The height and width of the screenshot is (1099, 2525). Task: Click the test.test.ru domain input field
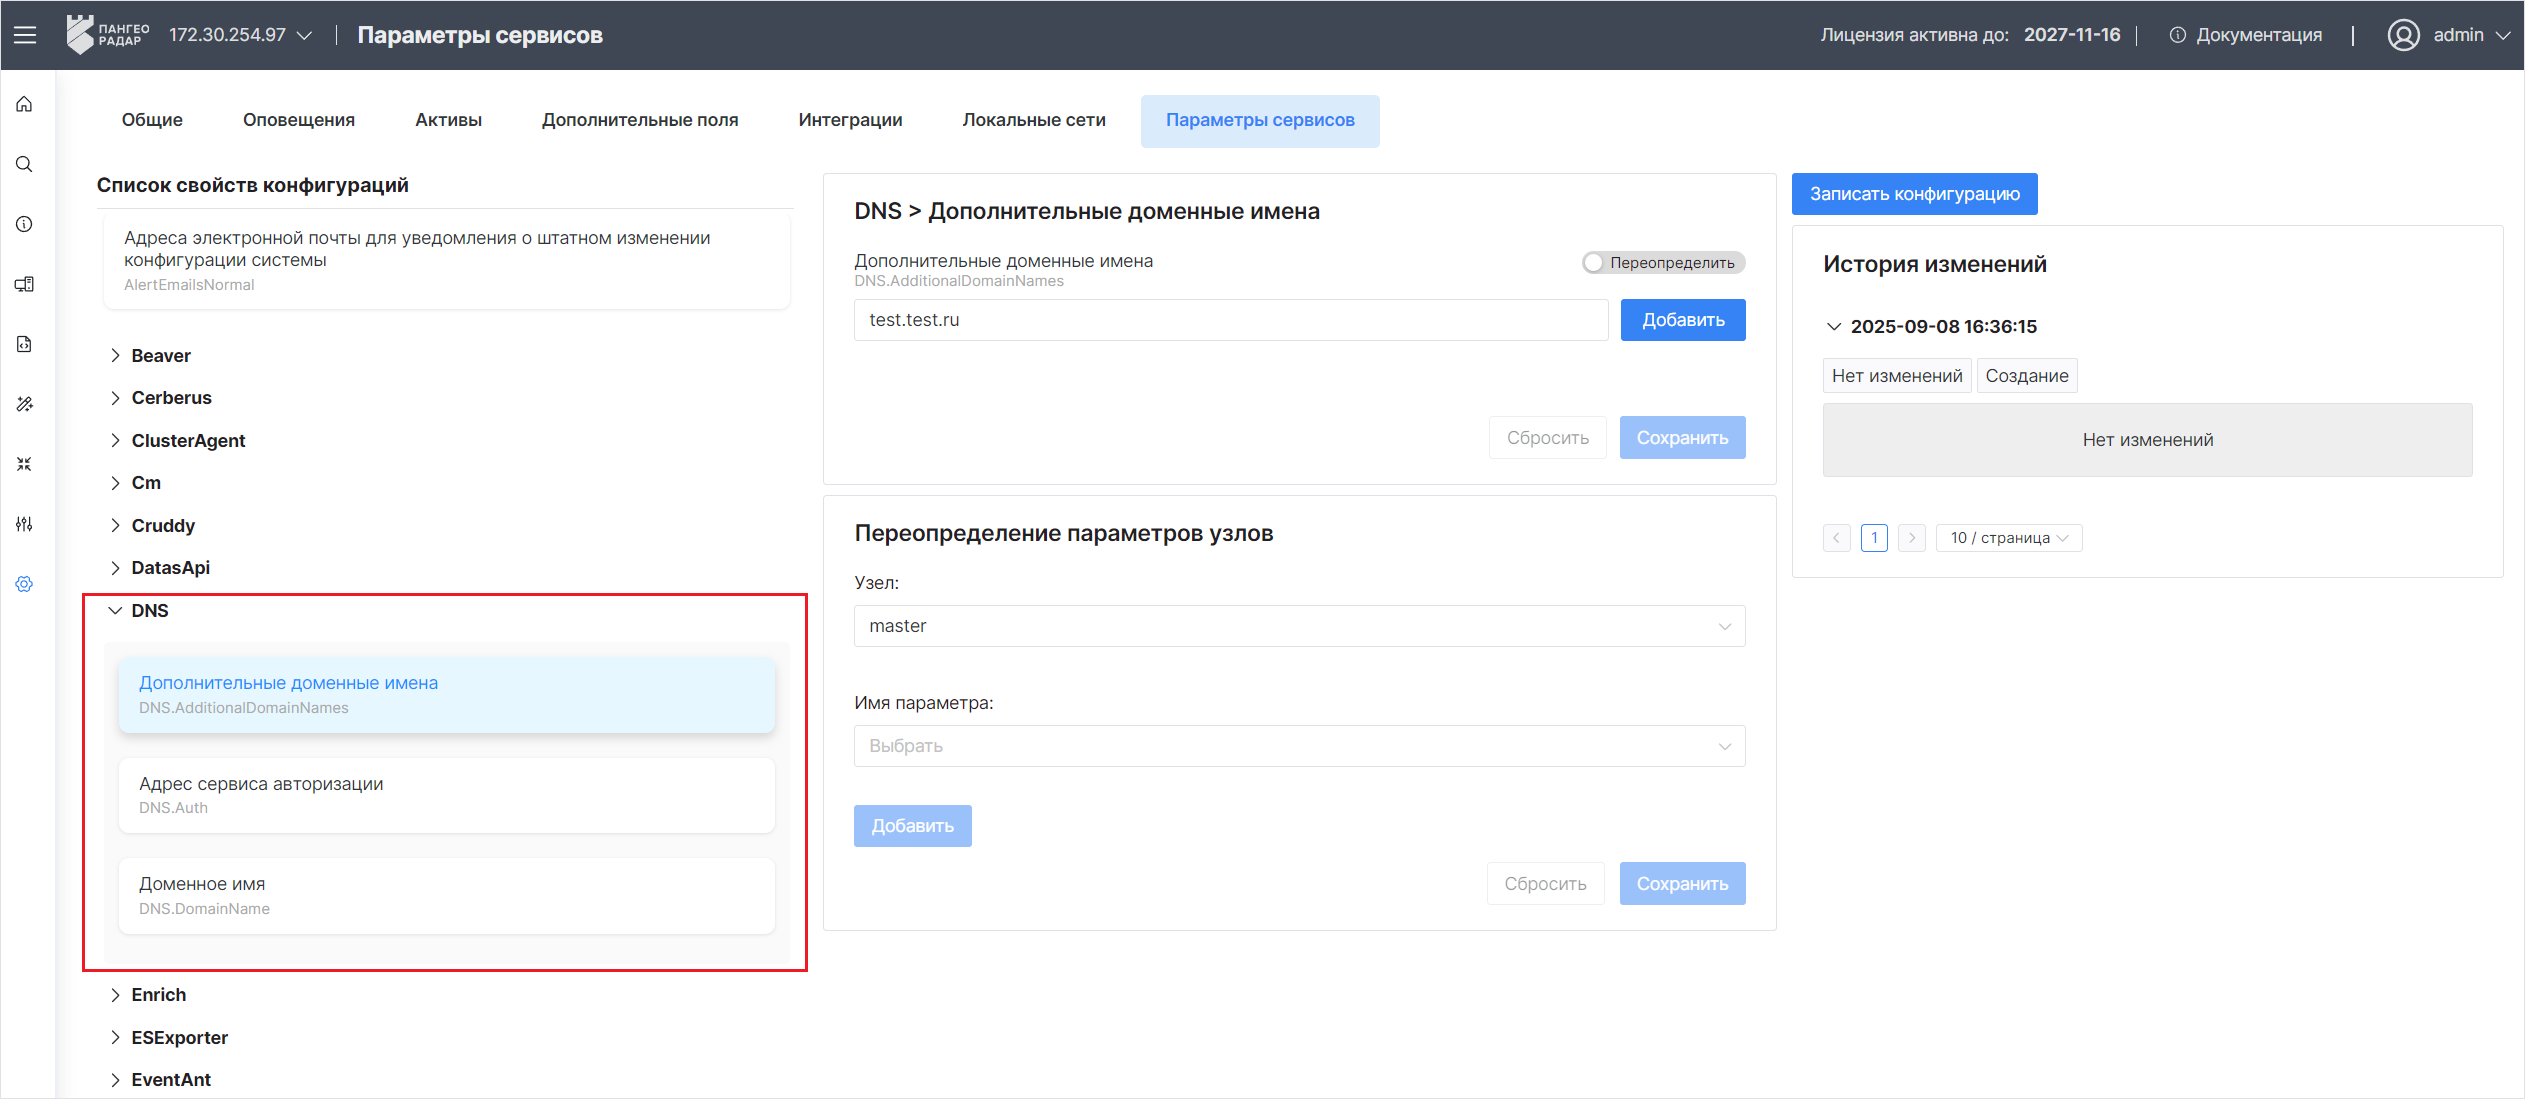pos(1230,320)
